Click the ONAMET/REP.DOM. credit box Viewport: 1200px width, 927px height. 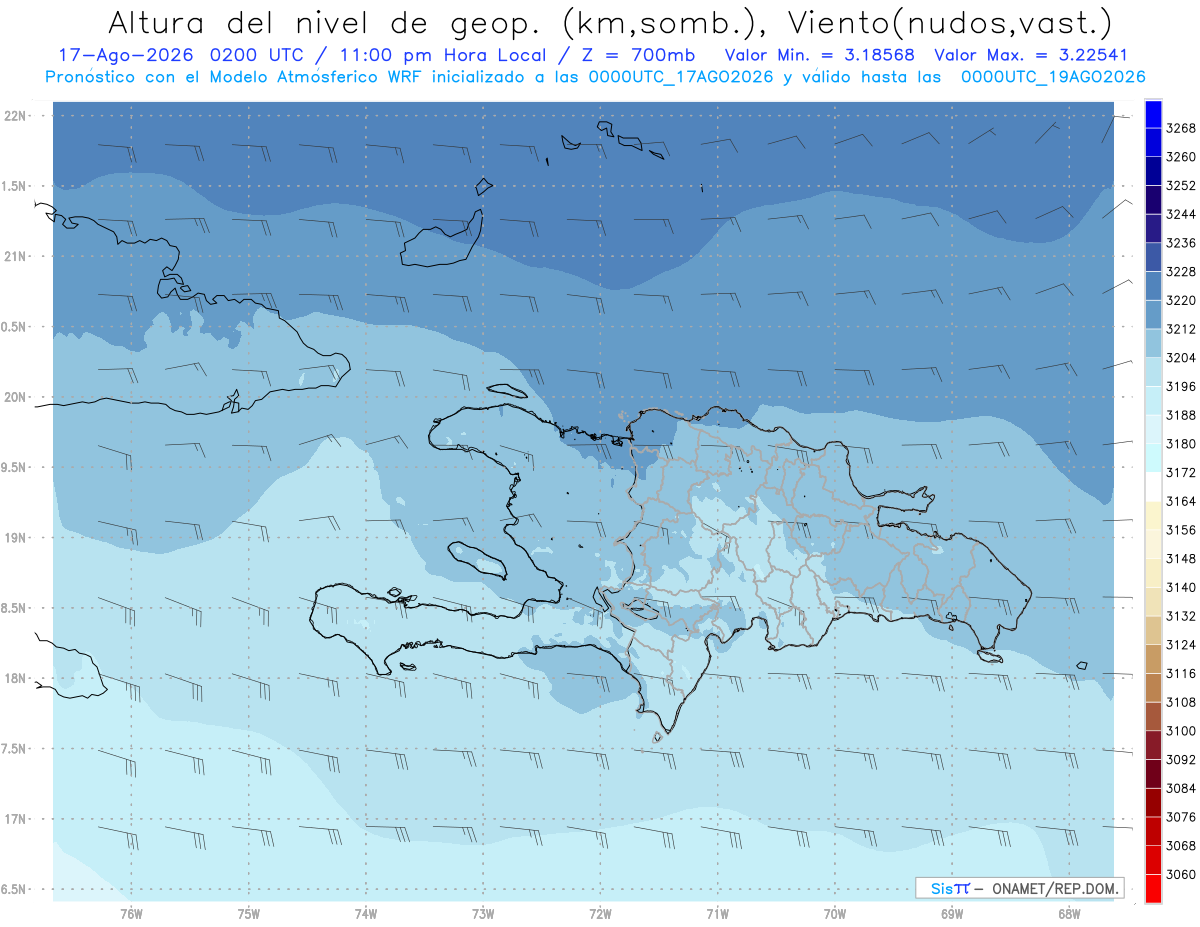click(x=1020, y=888)
